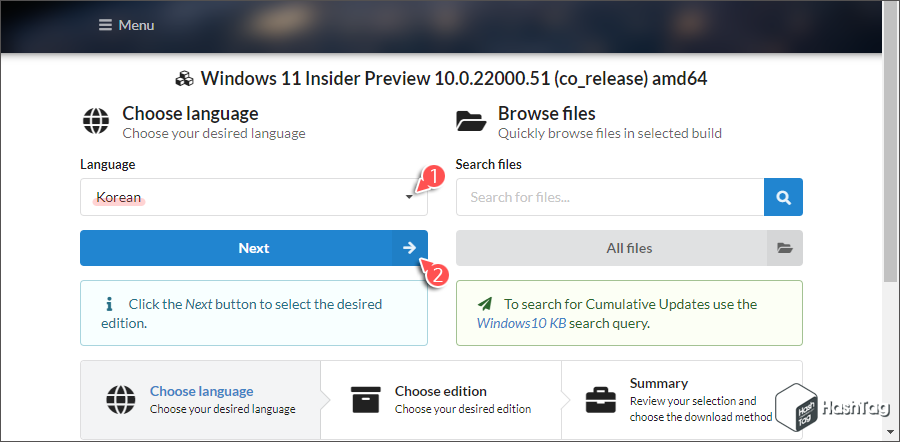Screen dimensions: 900x442
Task: Click the box icon in Choose edition step
Action: 367,400
